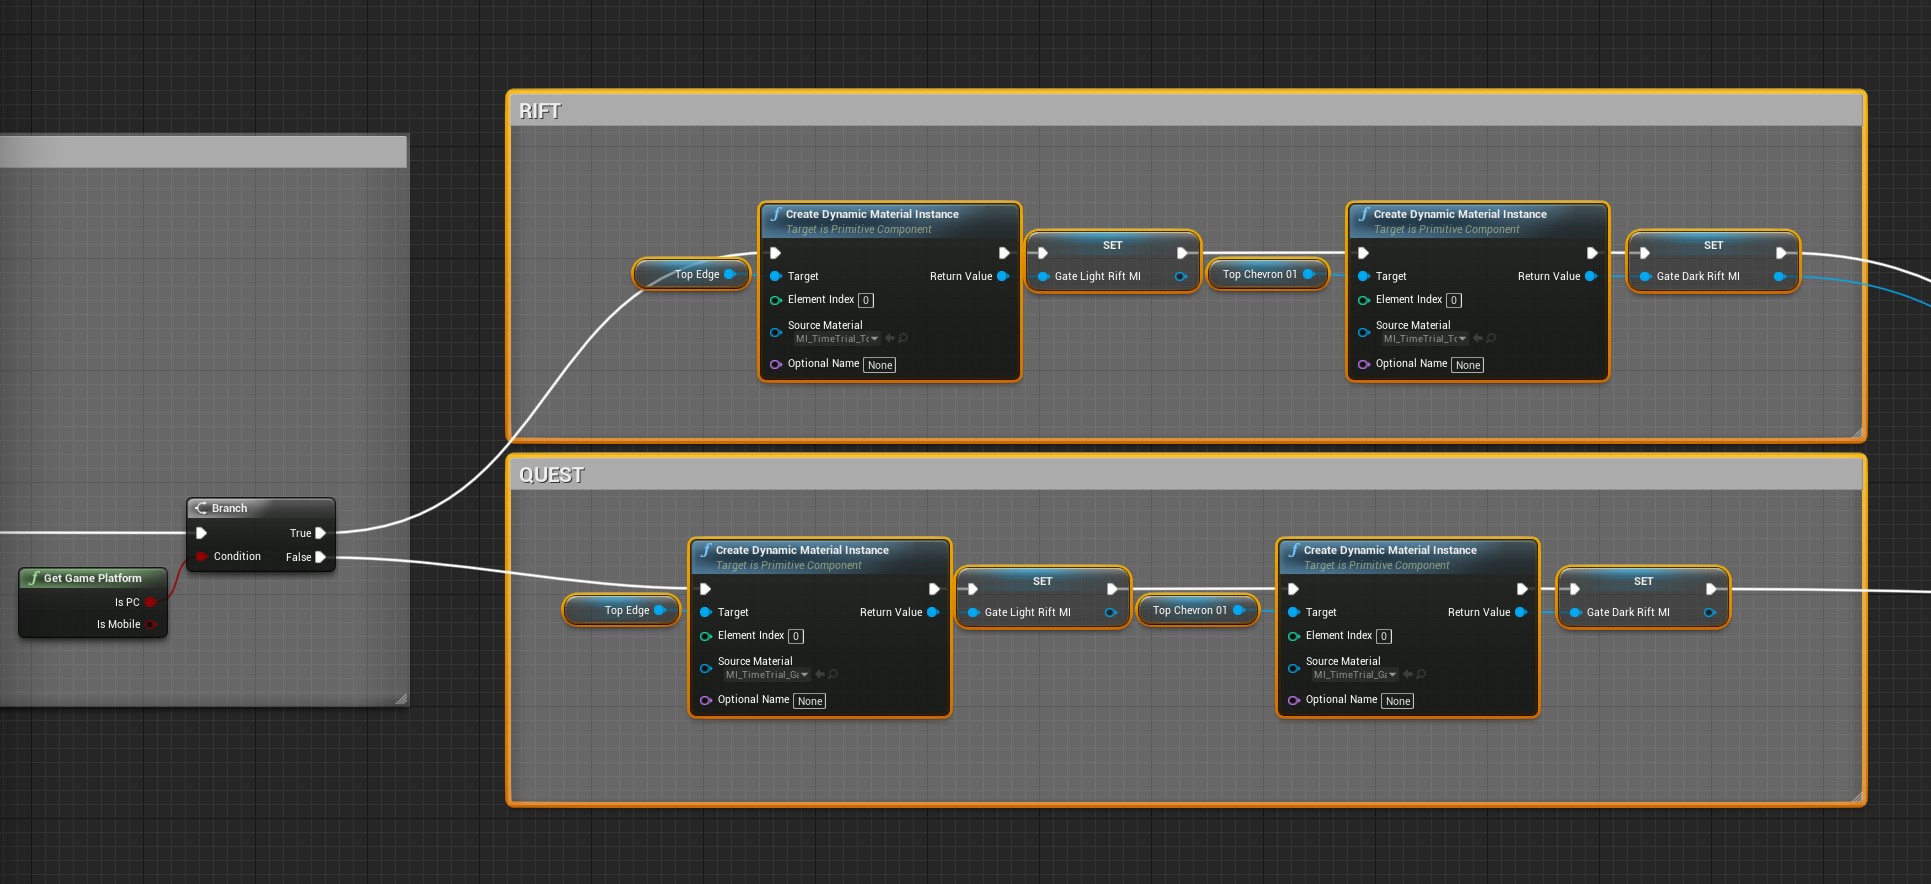Select the Get Game Platform node header
Image resolution: width=1931 pixels, height=884 pixels.
(93, 578)
